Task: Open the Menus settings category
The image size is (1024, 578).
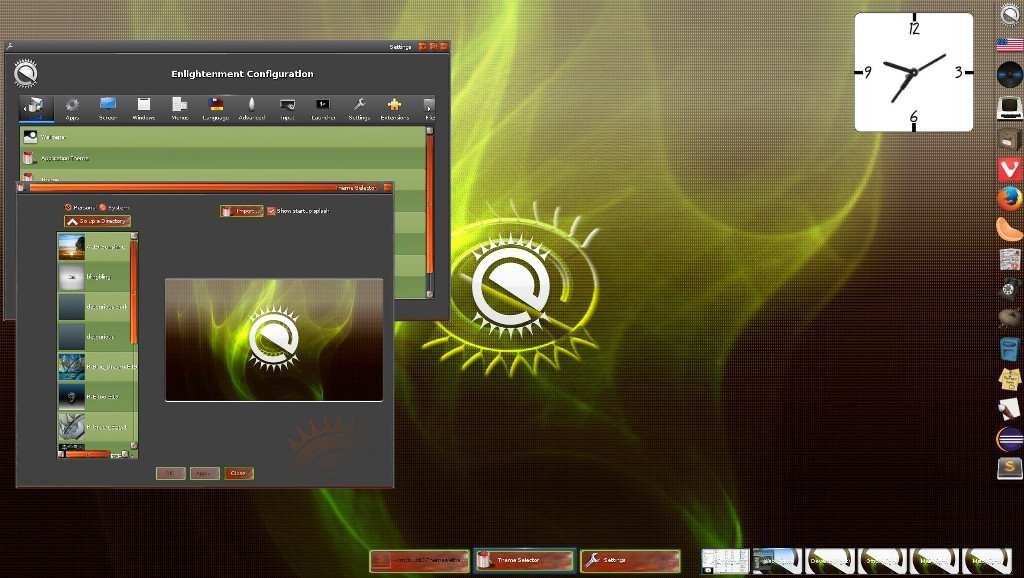Action: 180,108
